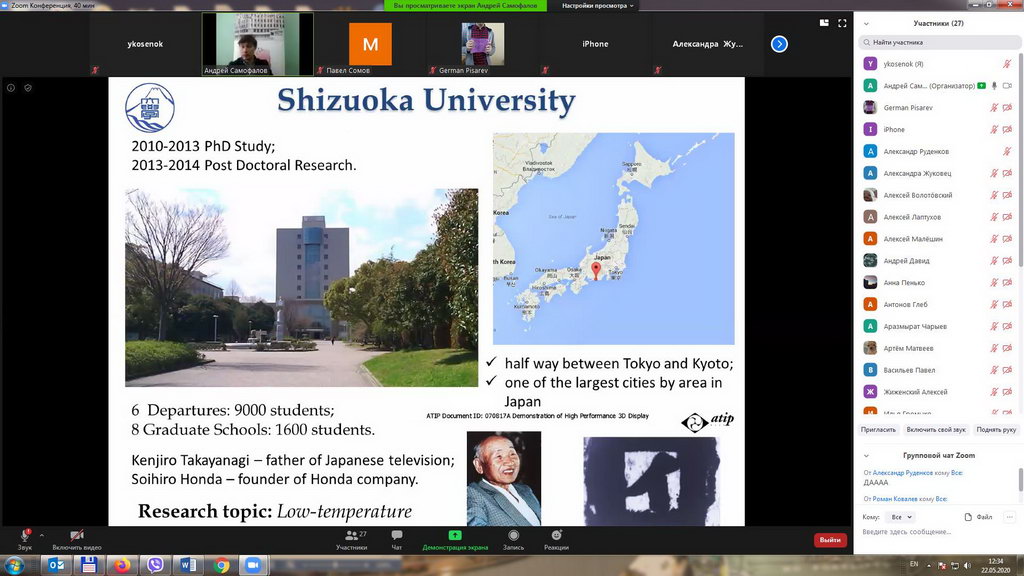Toggle camera icon for Антонов Глеб

(1008, 304)
